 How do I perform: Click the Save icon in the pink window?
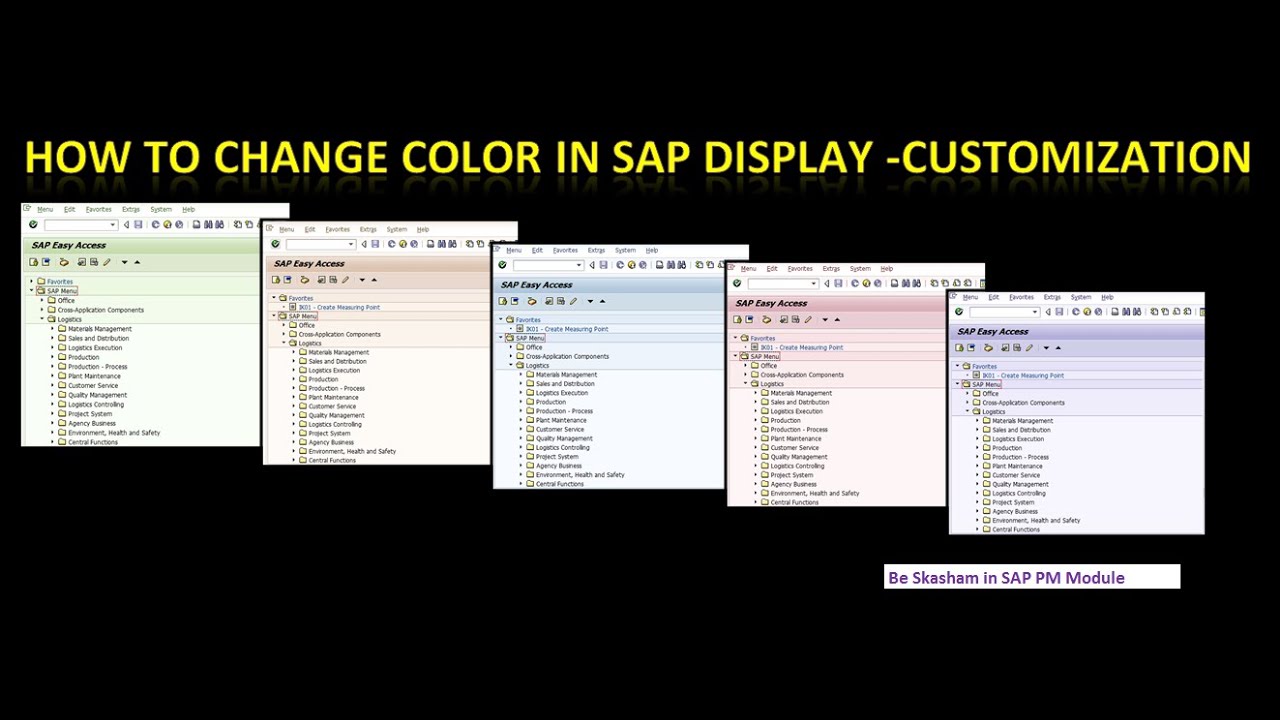coord(838,283)
